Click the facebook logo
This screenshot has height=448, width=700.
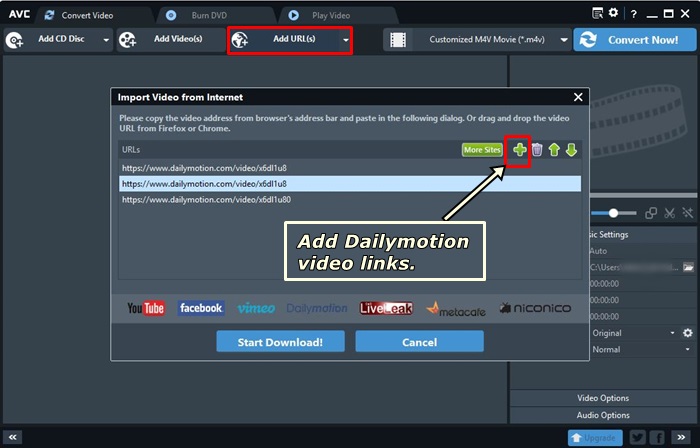[201, 308]
